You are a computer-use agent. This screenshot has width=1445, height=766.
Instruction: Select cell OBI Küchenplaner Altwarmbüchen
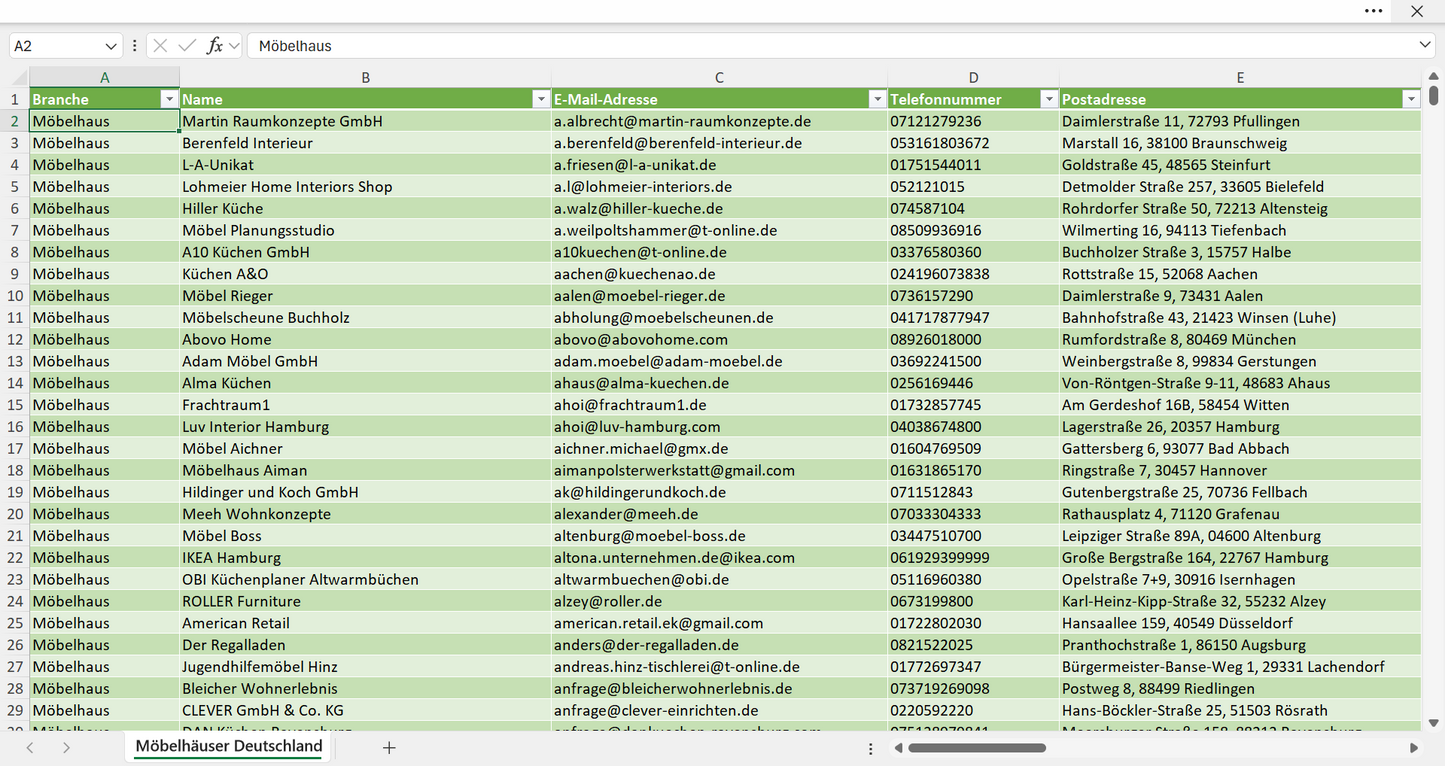coord(365,580)
